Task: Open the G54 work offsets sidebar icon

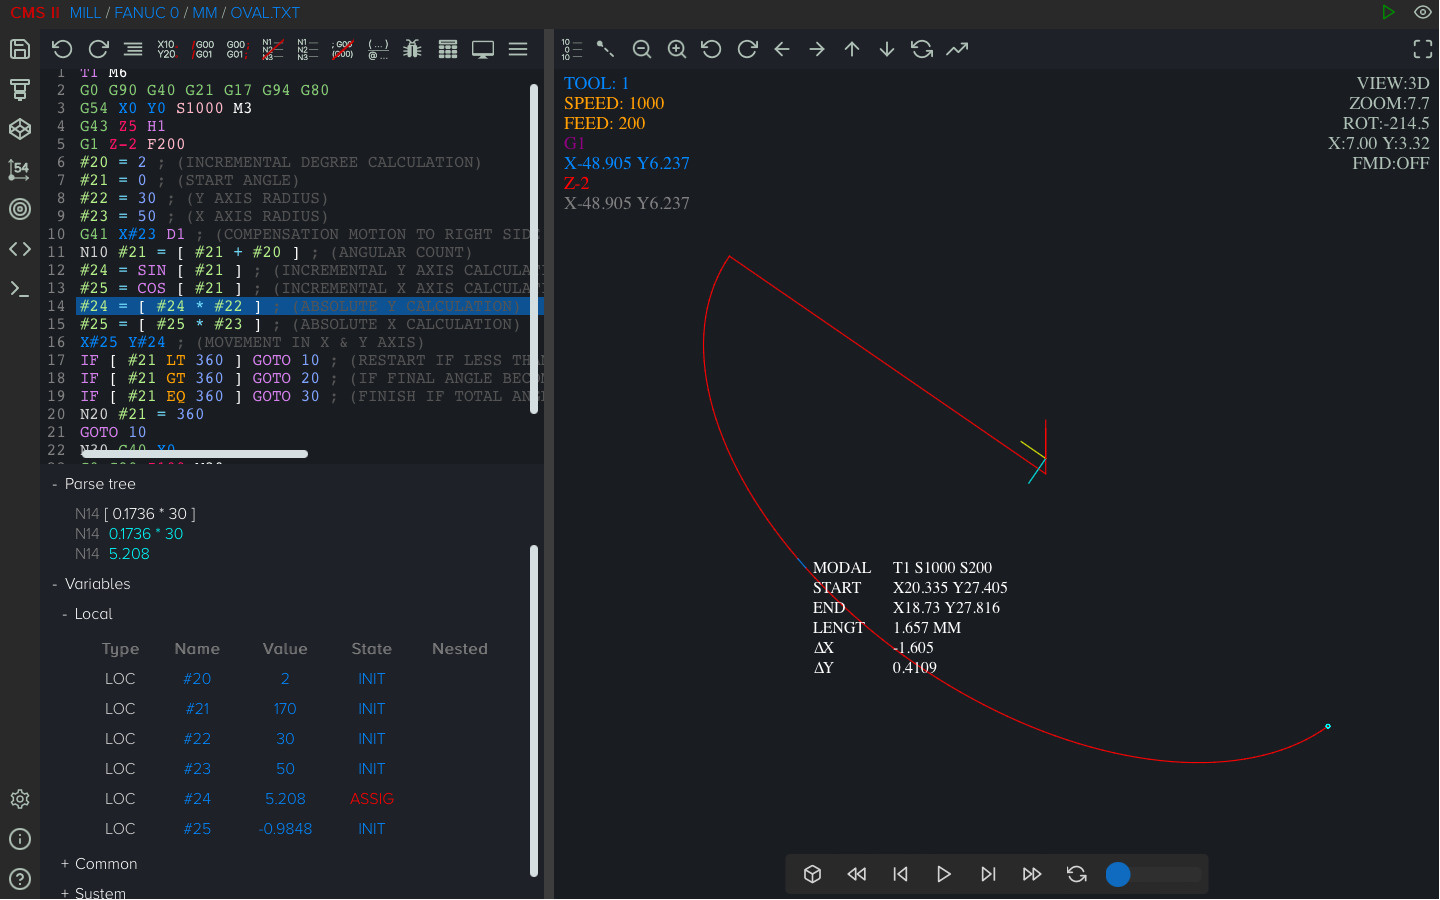Action: (20, 169)
